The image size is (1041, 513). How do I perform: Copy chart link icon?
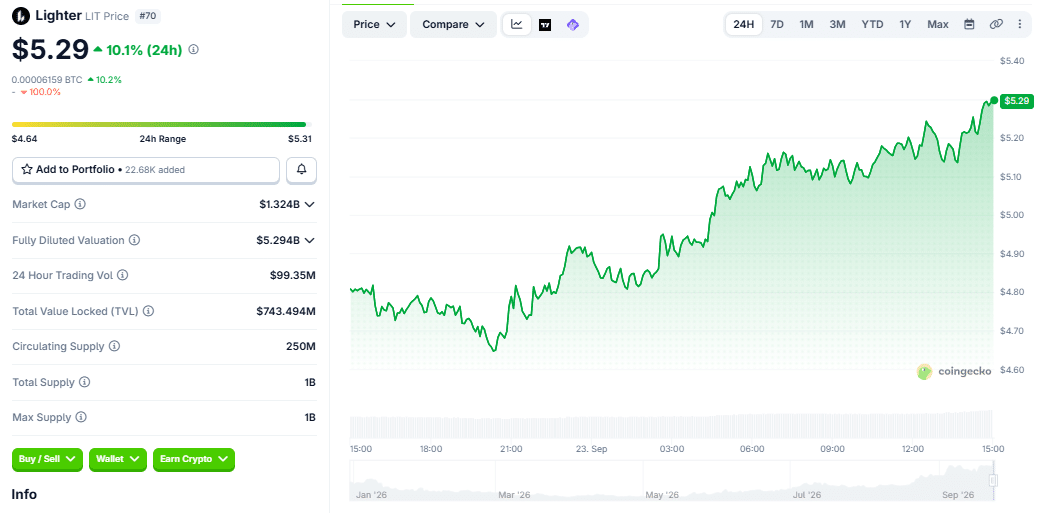996,25
